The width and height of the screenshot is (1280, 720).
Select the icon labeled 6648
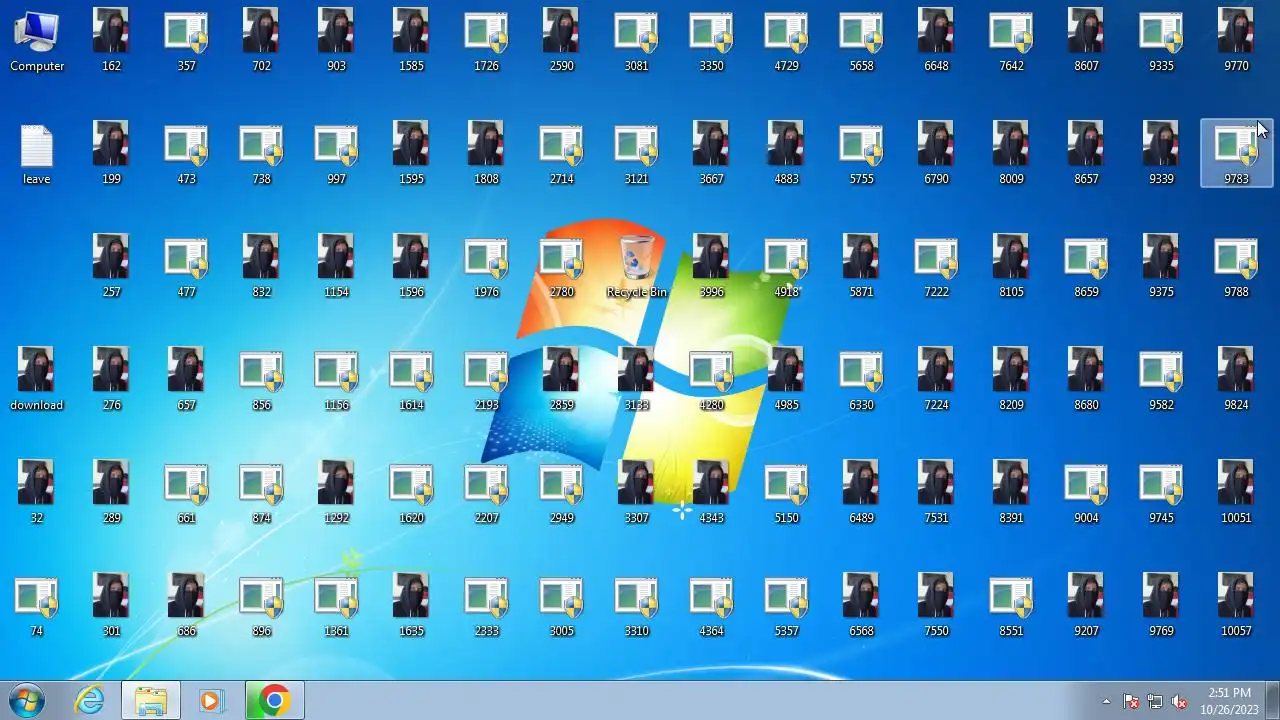tap(936, 41)
